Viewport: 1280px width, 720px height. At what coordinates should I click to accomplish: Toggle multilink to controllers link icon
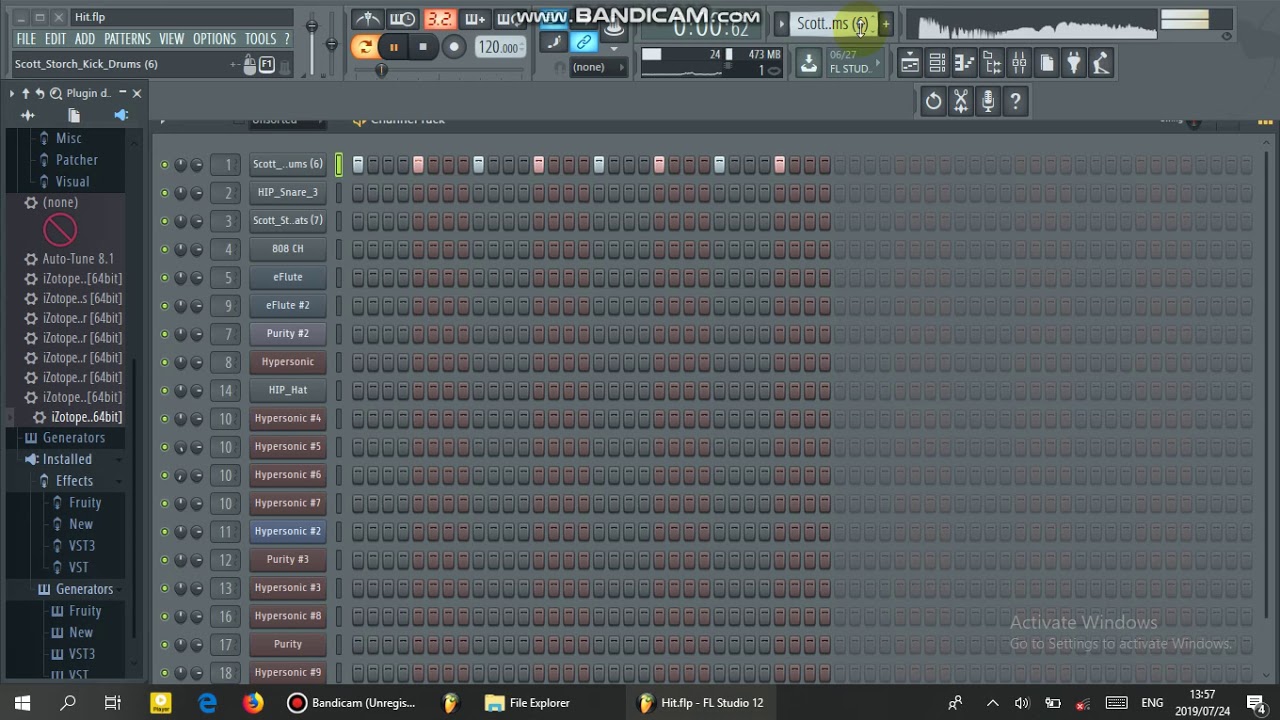click(x=584, y=43)
